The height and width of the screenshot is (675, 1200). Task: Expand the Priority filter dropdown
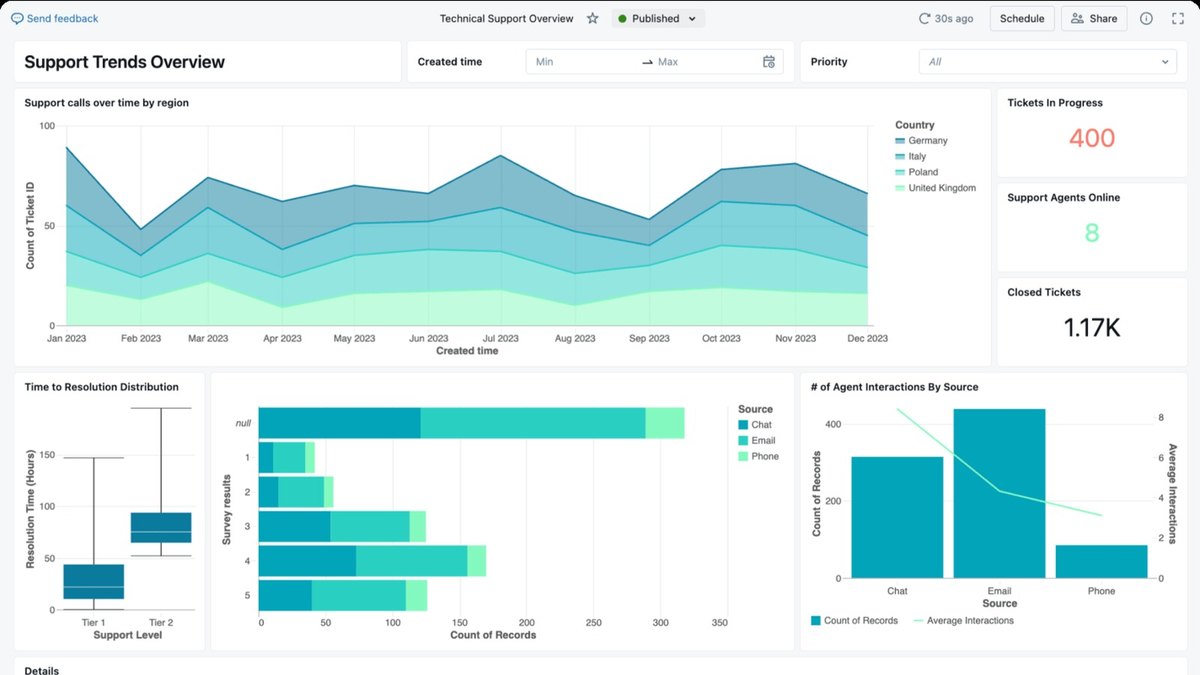1047,62
